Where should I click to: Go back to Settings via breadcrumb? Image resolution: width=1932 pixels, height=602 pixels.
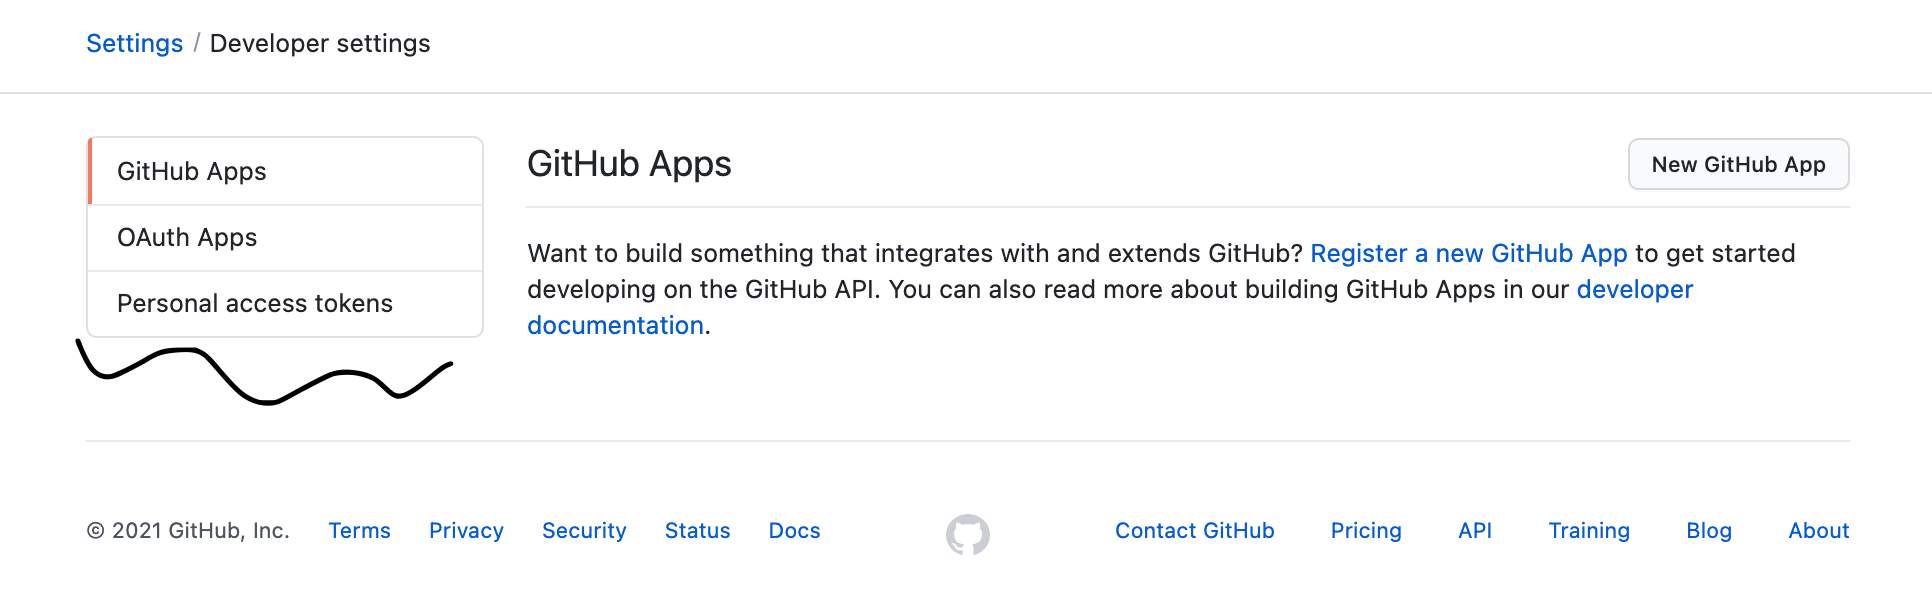point(134,44)
